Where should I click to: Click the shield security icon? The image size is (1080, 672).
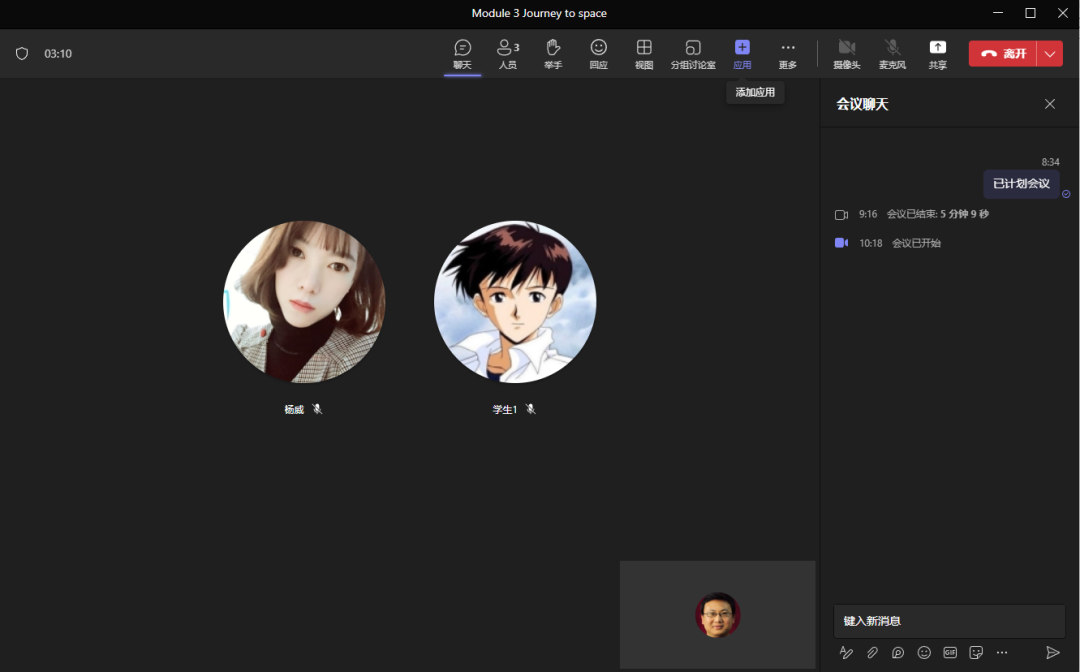point(22,54)
